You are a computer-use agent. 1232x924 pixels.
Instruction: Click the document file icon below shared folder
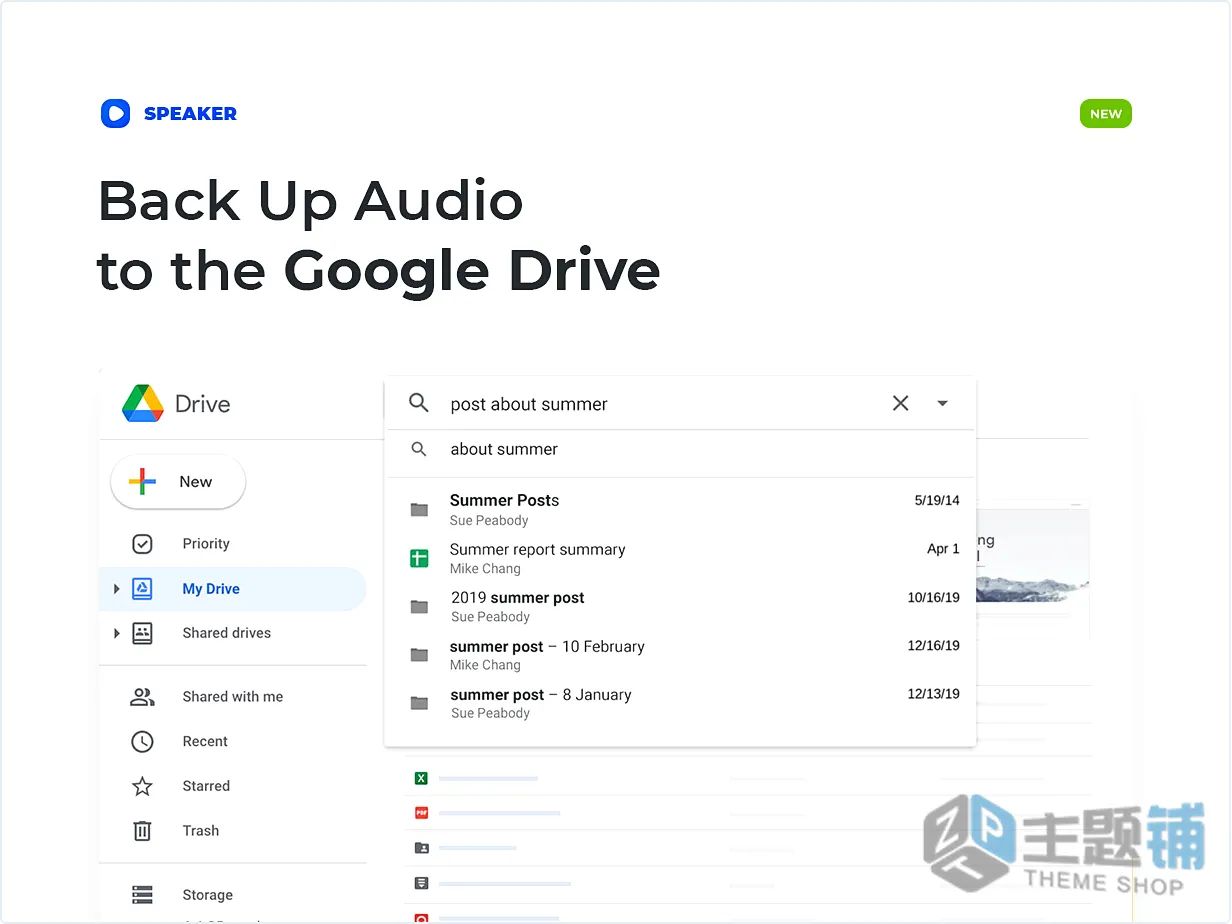coord(421,883)
